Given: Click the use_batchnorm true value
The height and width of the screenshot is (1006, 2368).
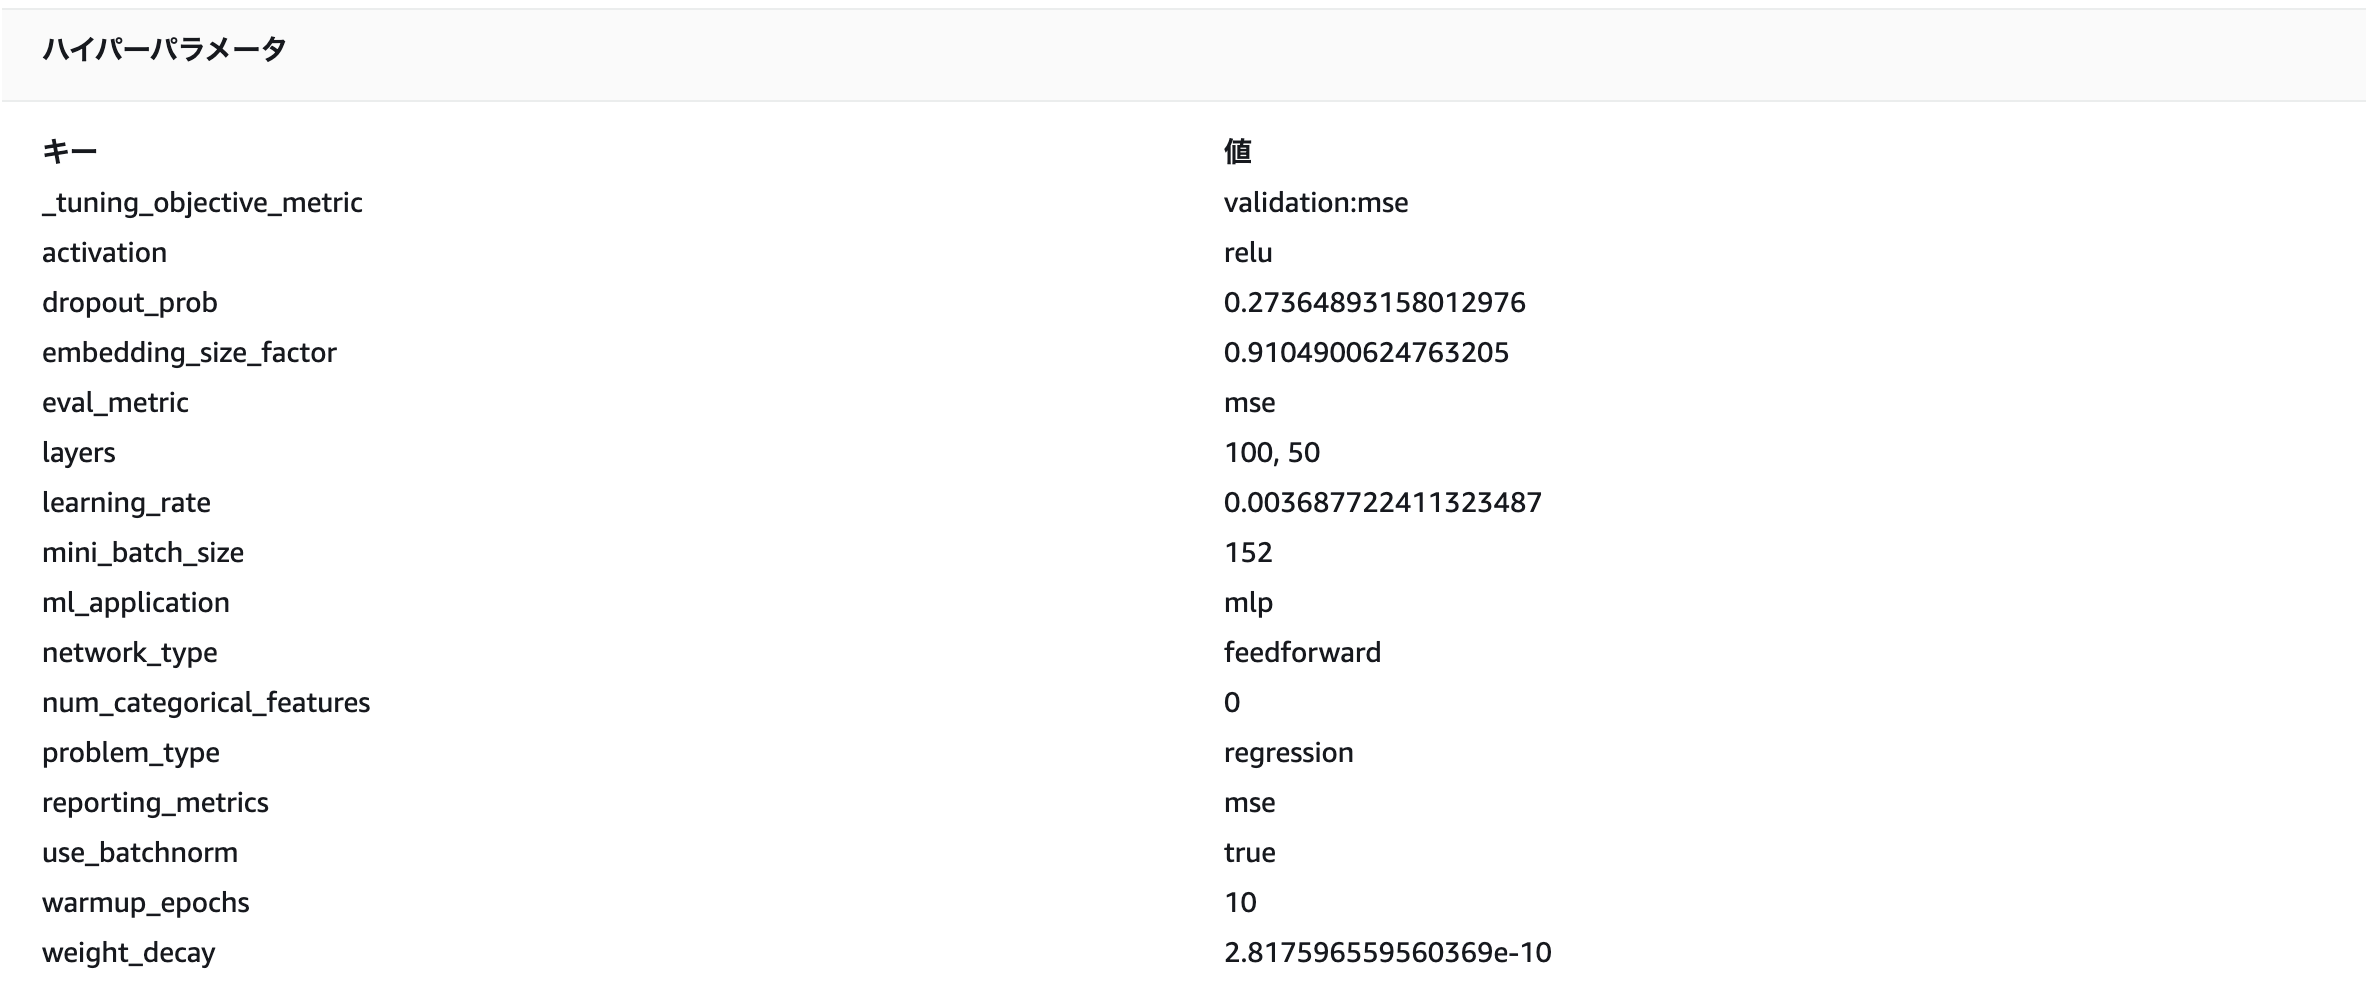Looking at the screenshot, I should pos(1250,853).
